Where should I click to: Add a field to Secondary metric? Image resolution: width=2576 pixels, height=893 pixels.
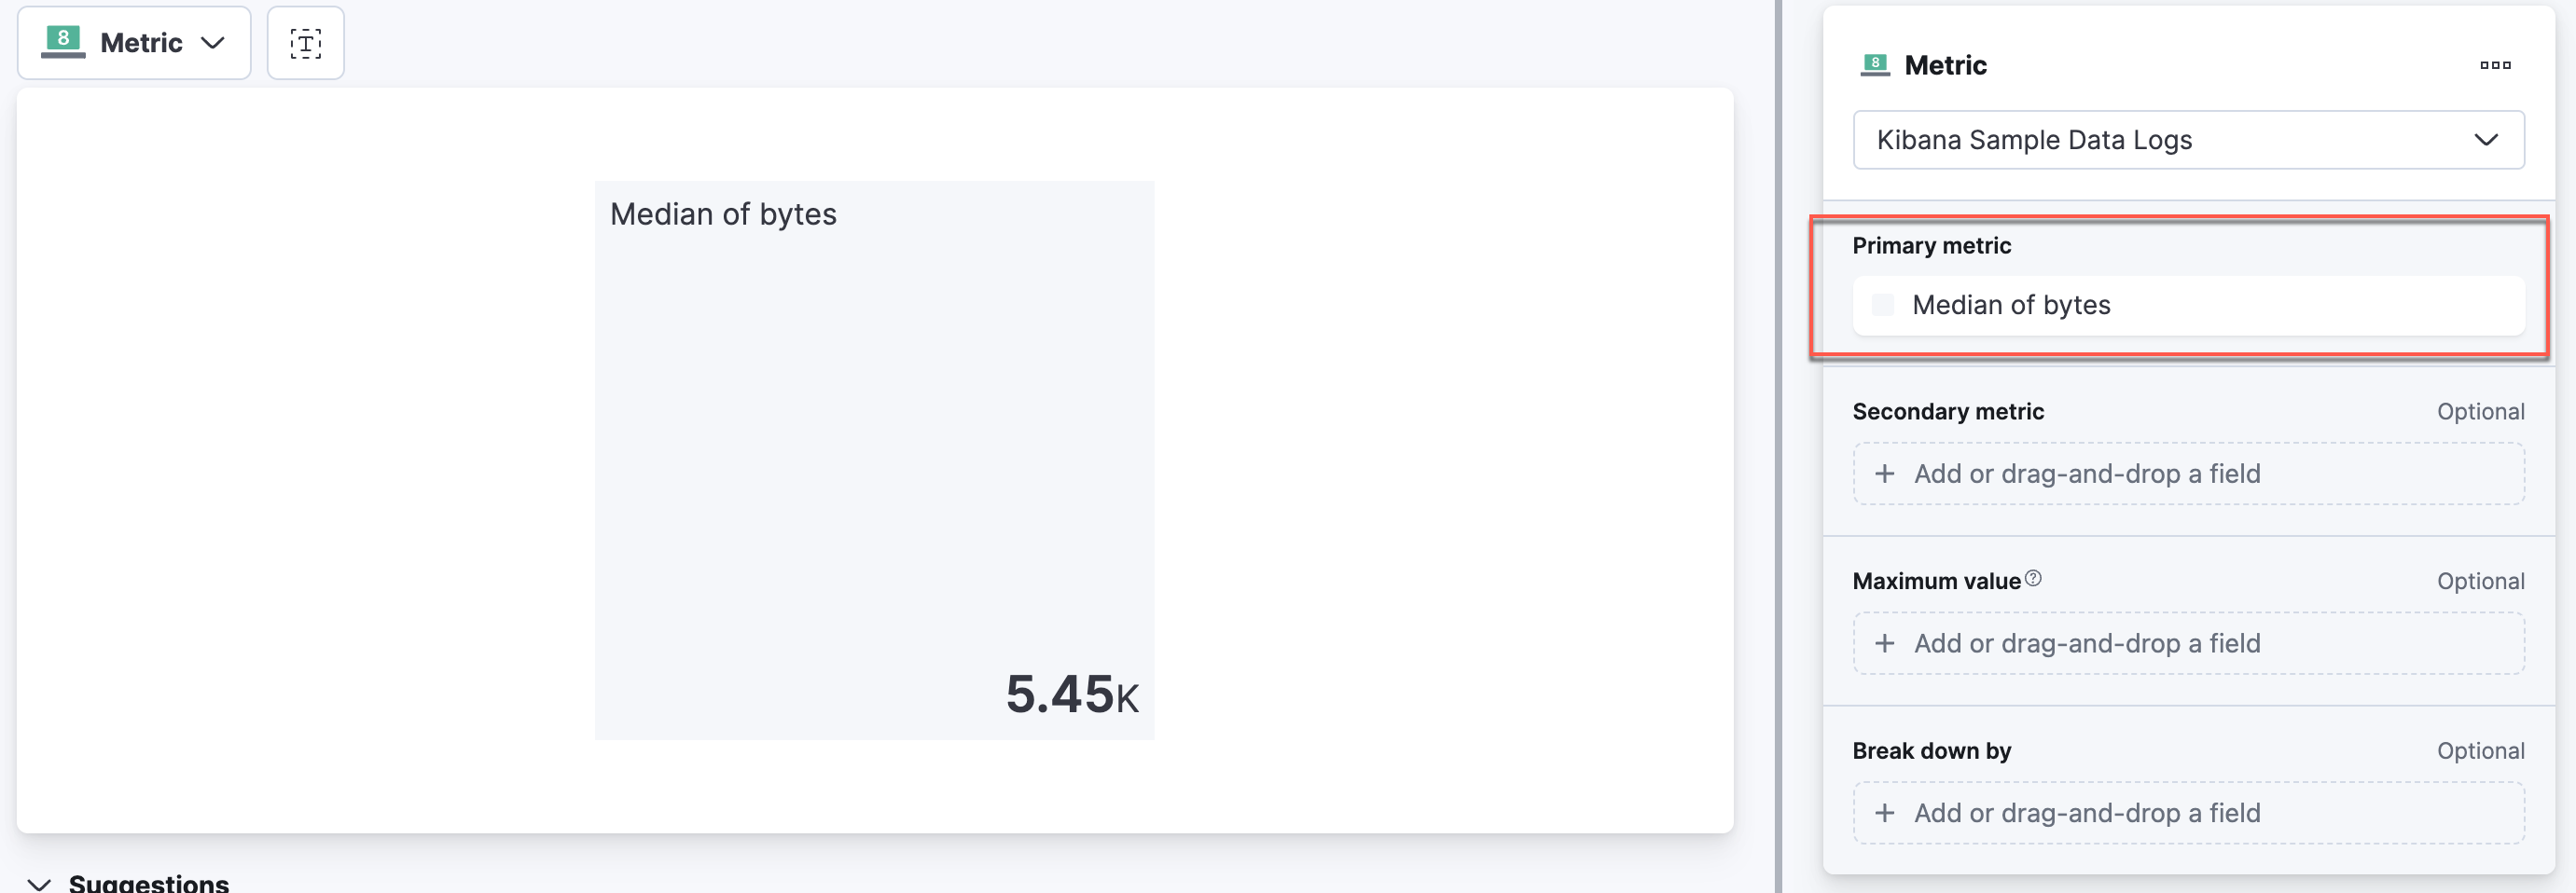pos(2188,474)
